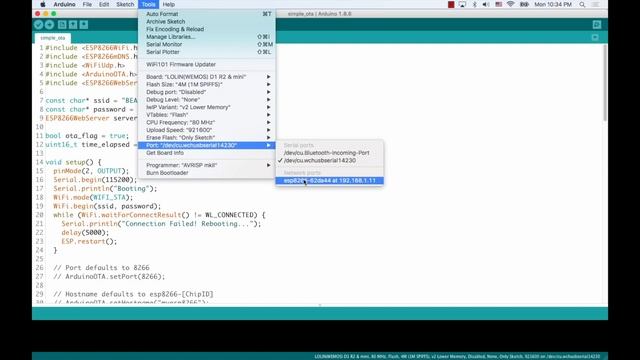Select checked /dev/cu.wchusbserial14230 port
This screenshot has height=360, width=640.
[x=329, y=161]
